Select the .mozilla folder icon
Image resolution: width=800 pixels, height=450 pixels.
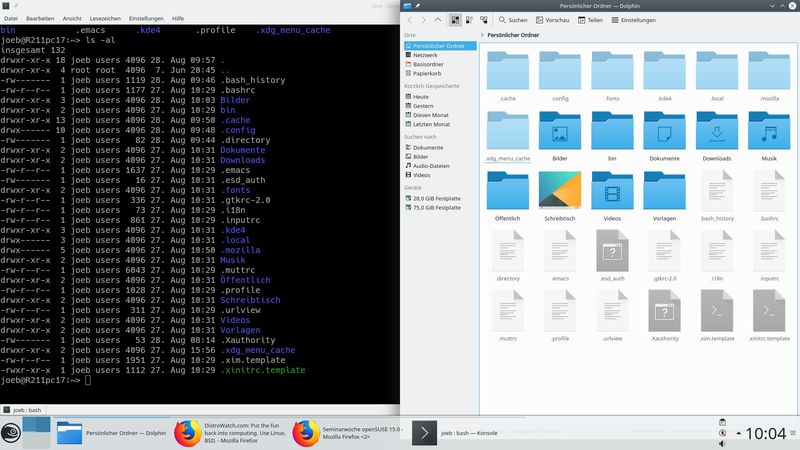coord(769,71)
